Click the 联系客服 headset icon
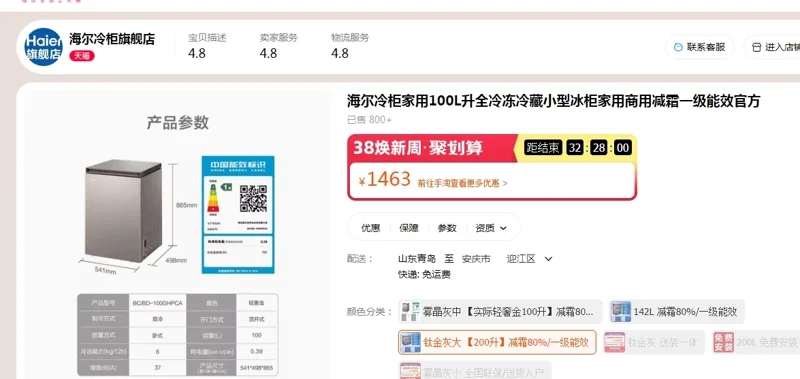Viewport: 800px width, 379px height. click(x=678, y=47)
